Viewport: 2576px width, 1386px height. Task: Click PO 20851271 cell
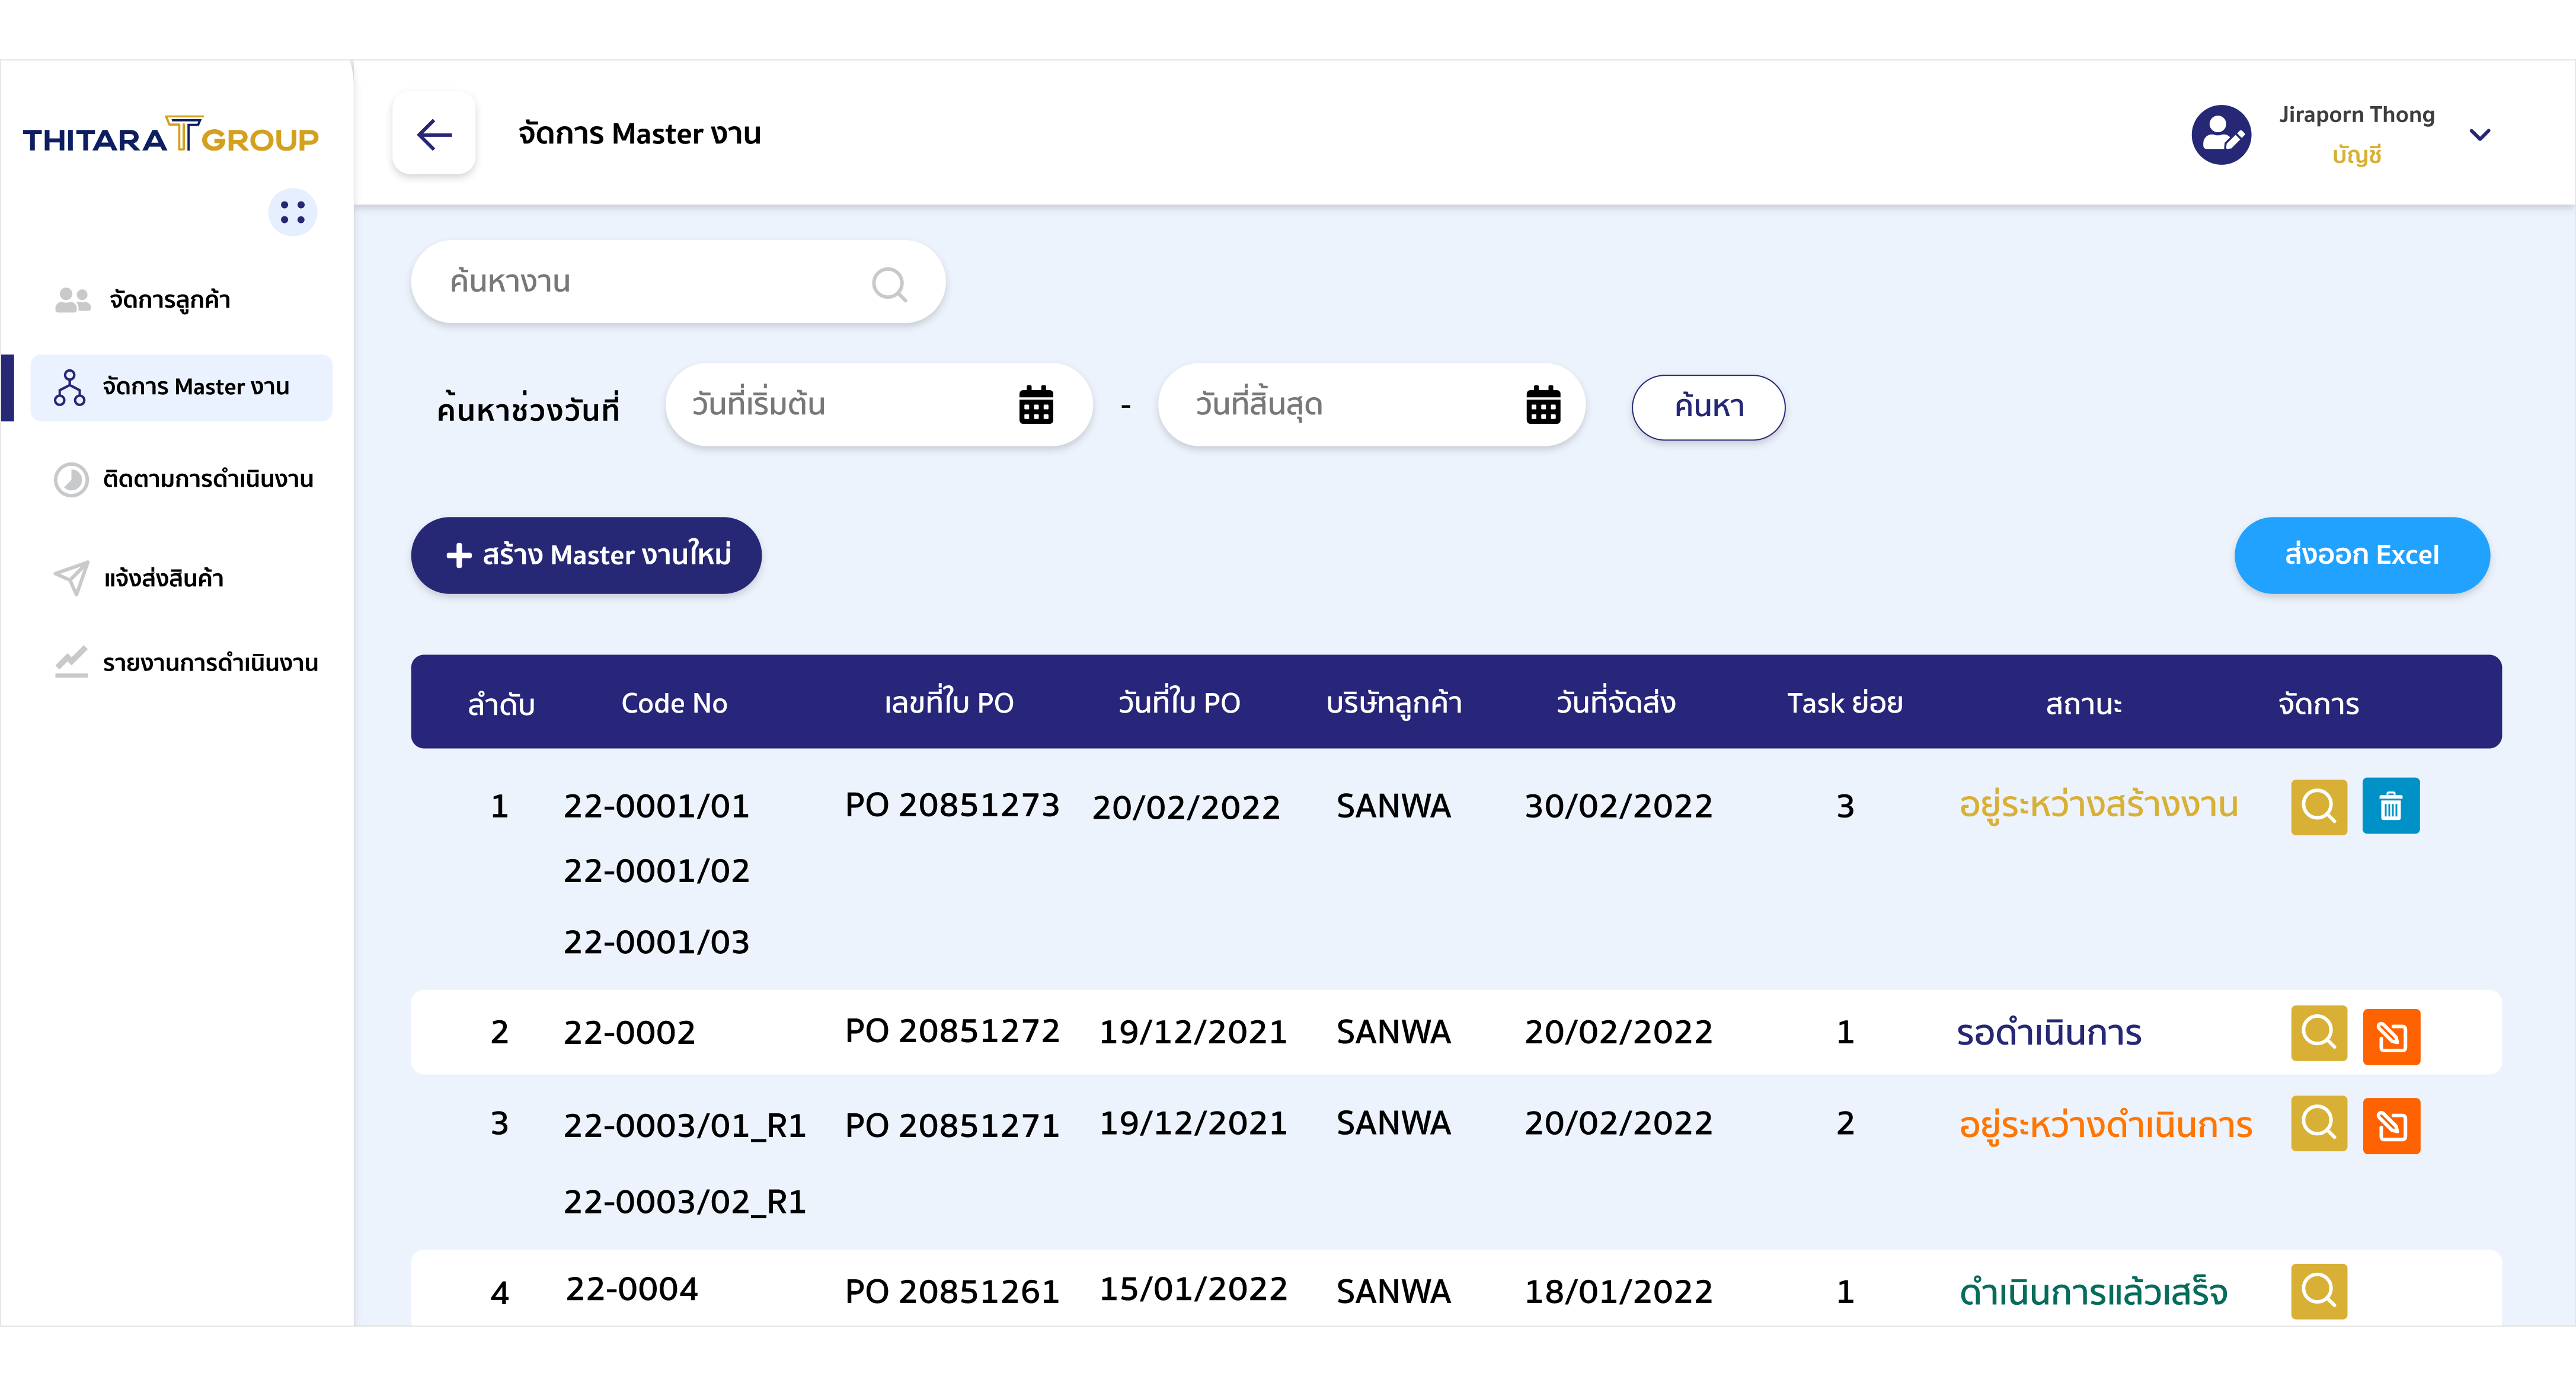pyautogui.click(x=951, y=1126)
